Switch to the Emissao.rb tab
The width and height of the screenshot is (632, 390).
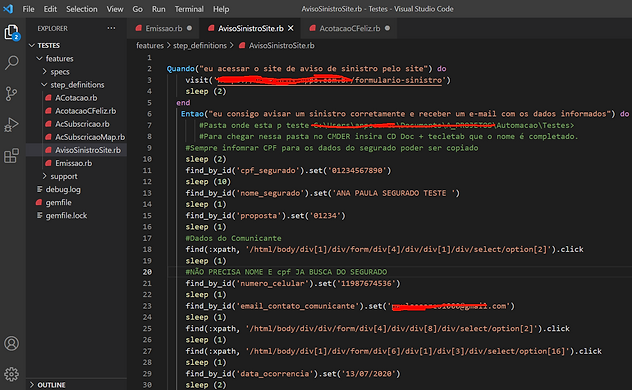click(164, 28)
